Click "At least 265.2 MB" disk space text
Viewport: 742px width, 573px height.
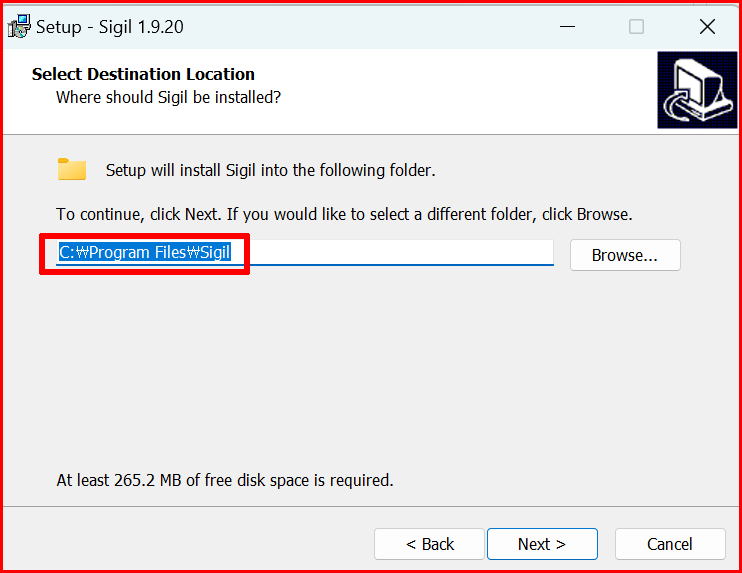pos(225,480)
